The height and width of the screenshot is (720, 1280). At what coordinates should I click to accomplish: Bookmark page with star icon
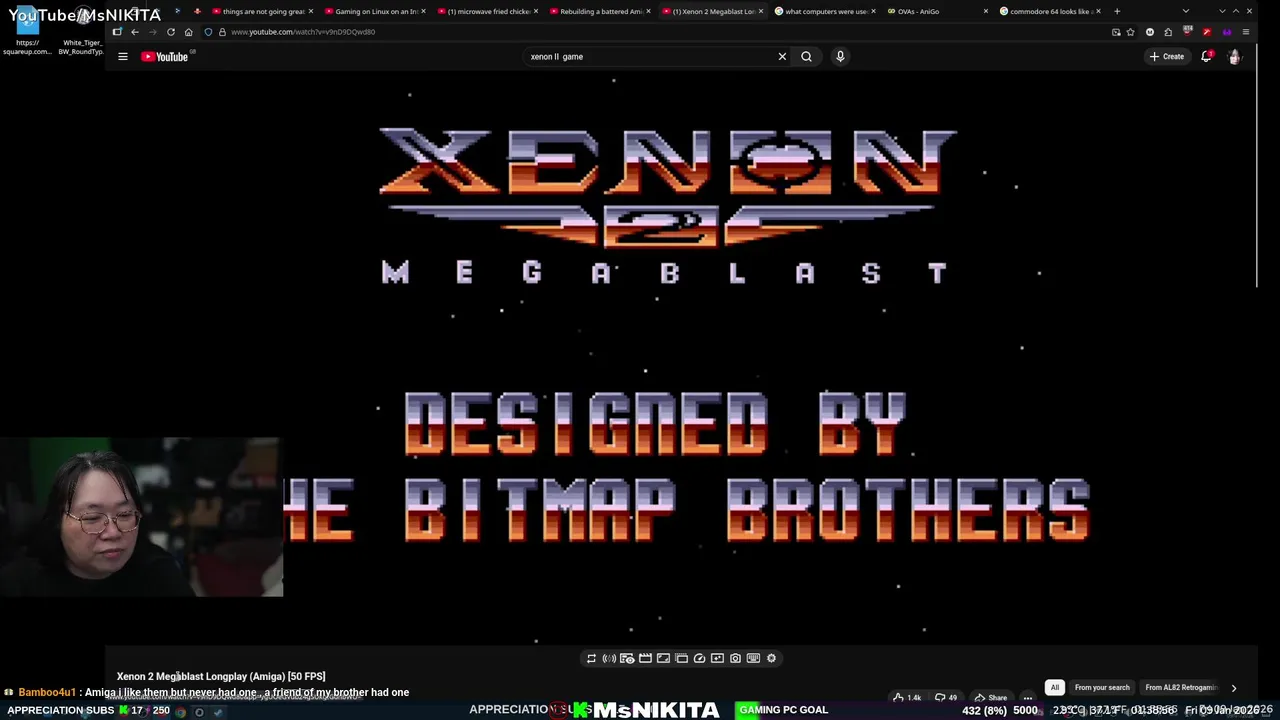[1131, 32]
